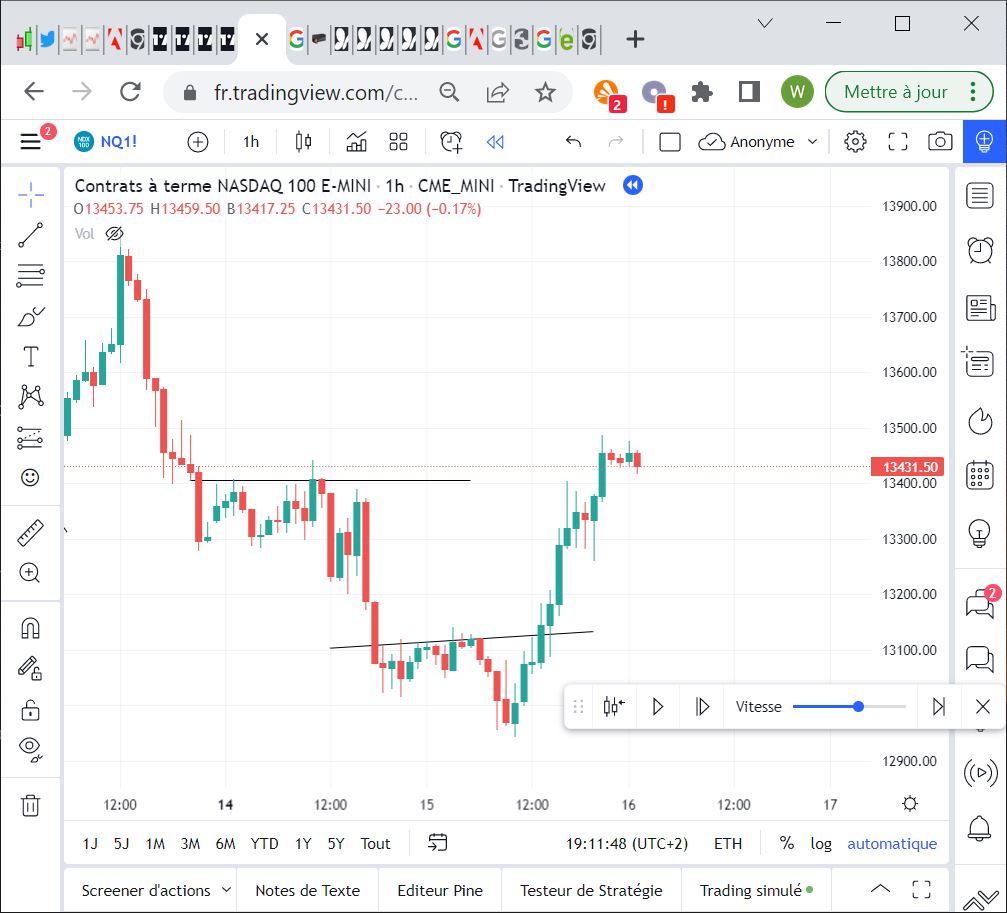Screen dimensions: 1007x913
Task: Toggle bar replay mode in toolbar
Action: click(495, 141)
